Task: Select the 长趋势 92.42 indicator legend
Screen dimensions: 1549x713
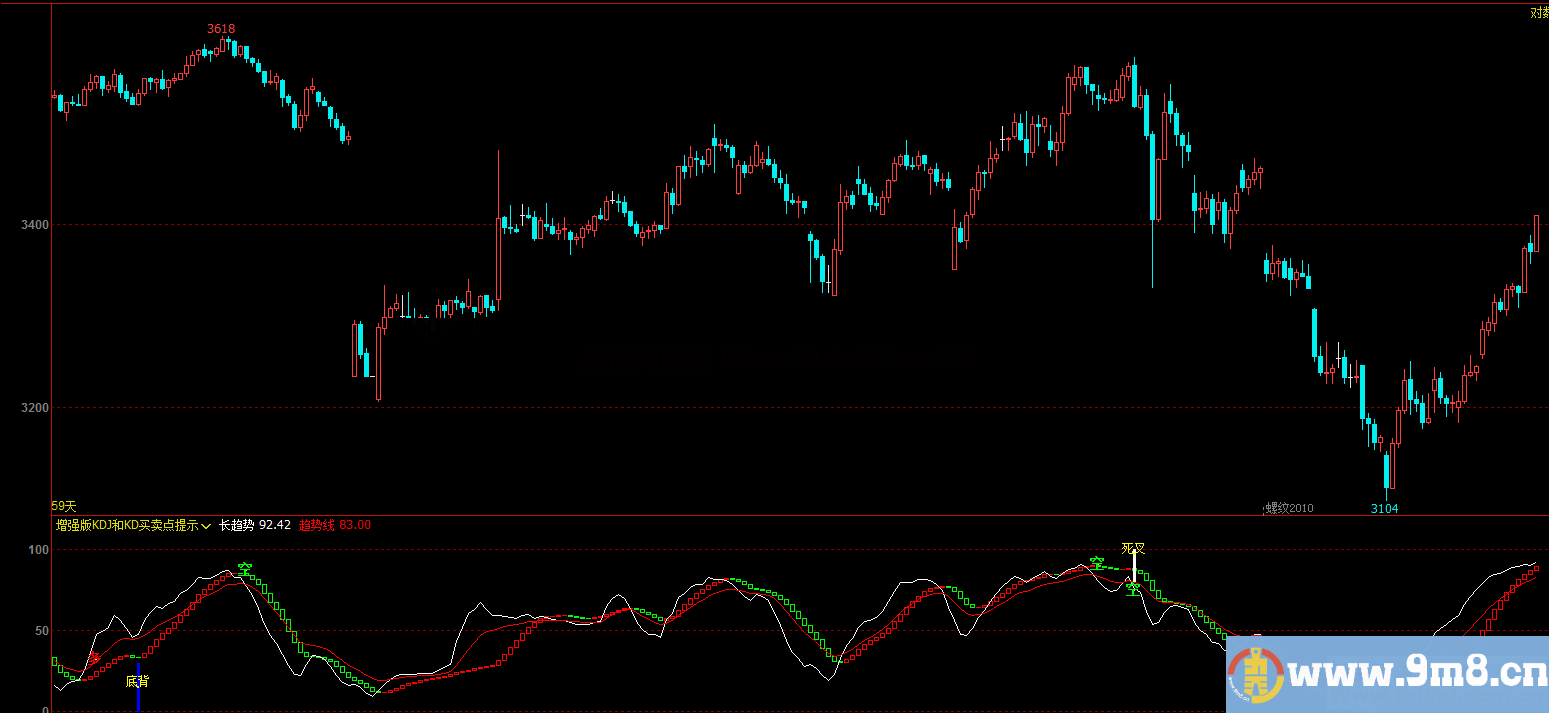Action: click(254, 525)
